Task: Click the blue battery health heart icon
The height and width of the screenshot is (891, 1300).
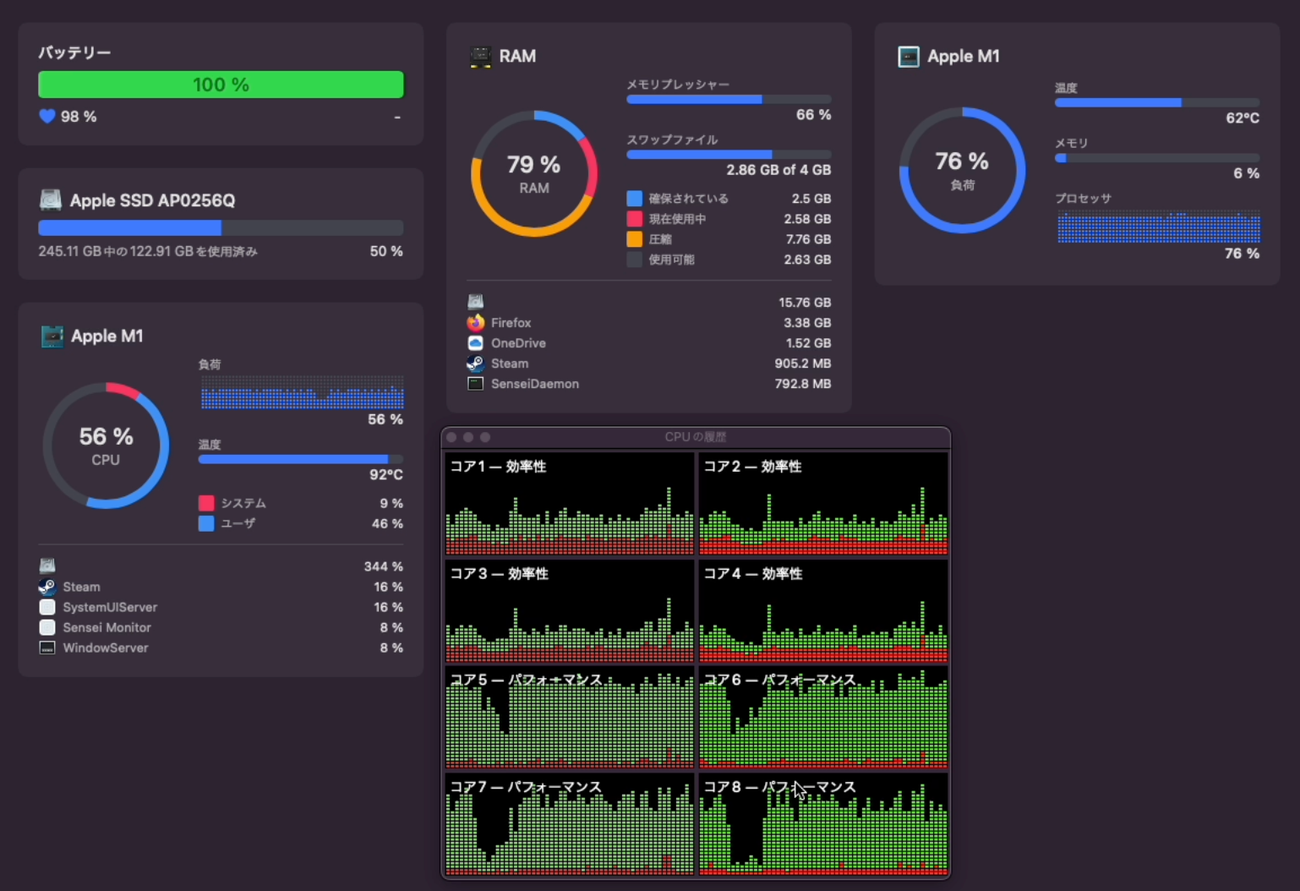Action: [x=47, y=117]
